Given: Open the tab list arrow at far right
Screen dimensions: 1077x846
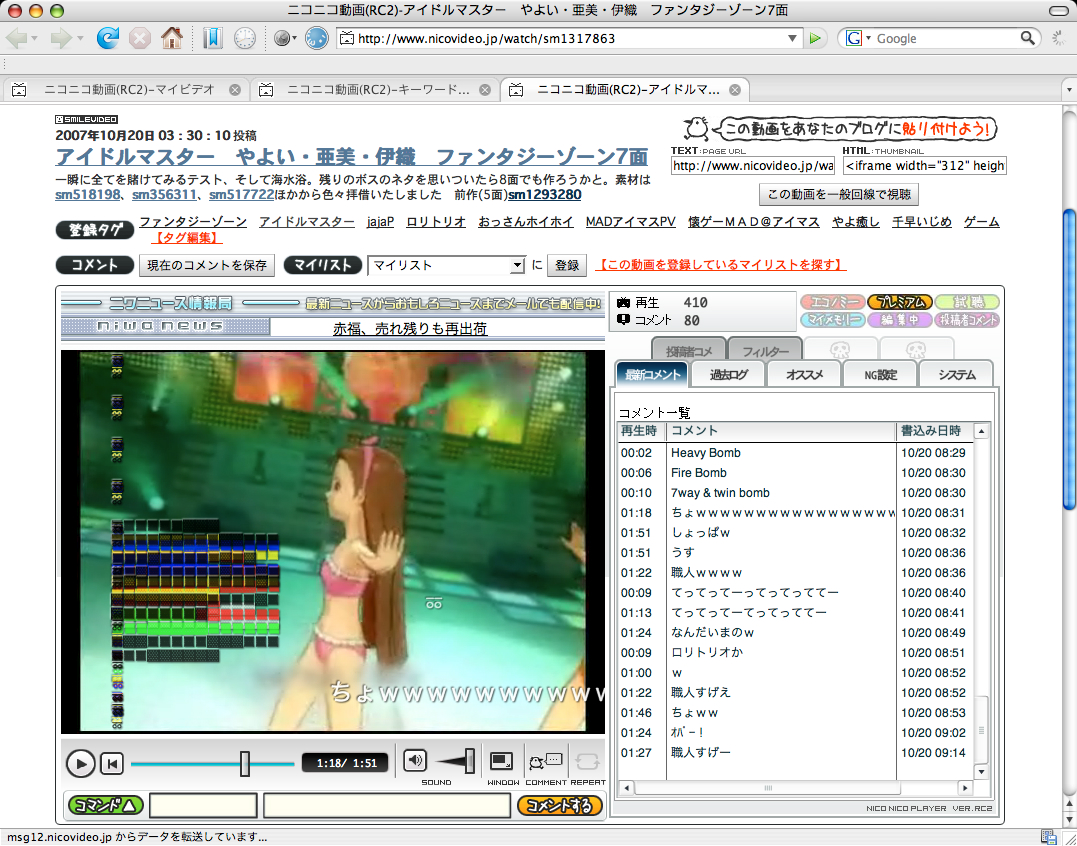Looking at the screenshot, I should 1068,90.
